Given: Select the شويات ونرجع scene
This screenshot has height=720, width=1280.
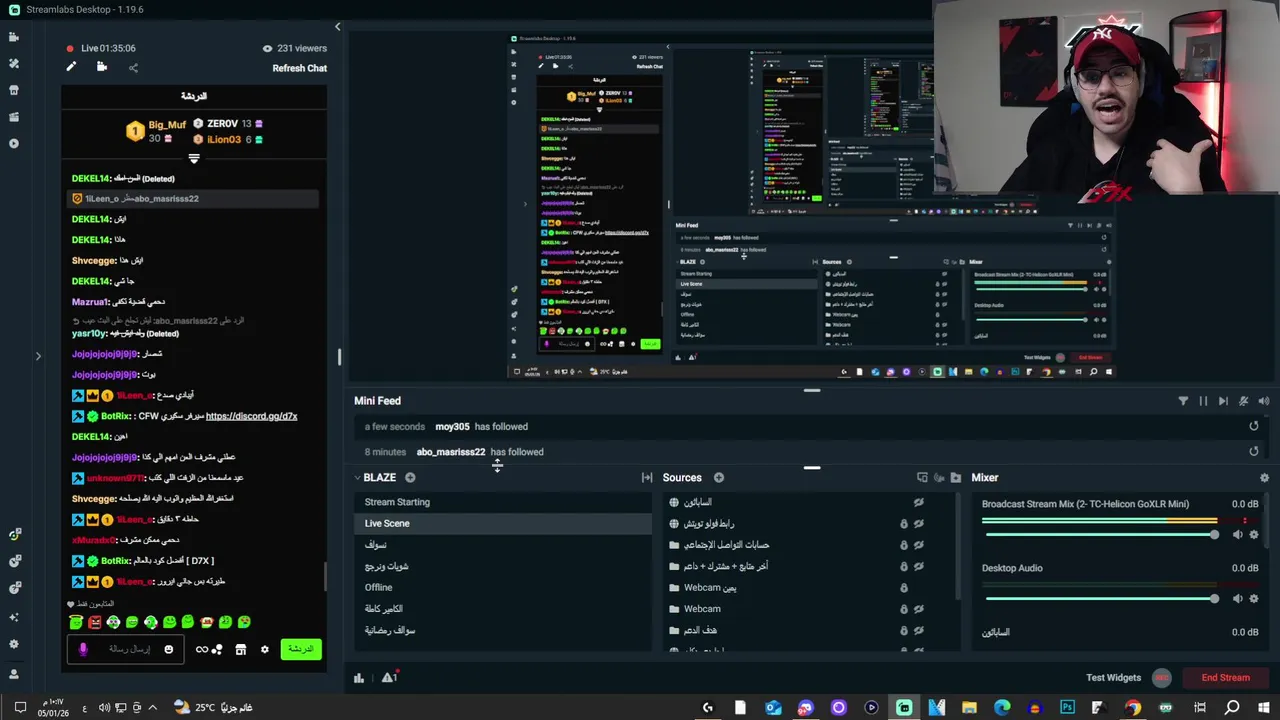Looking at the screenshot, I should pos(504,566).
